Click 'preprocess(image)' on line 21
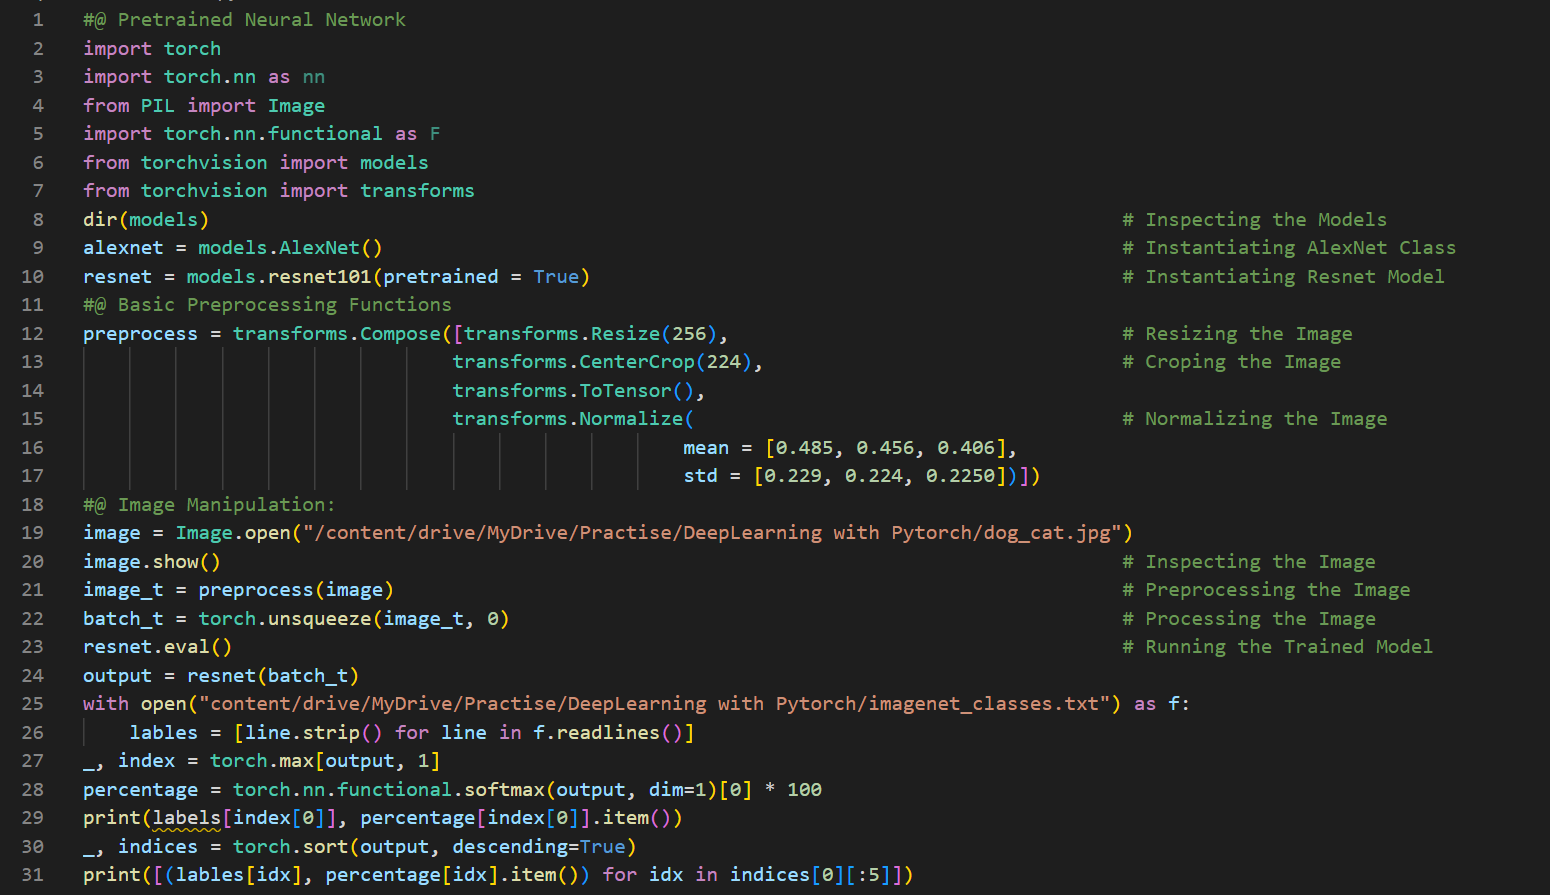This screenshot has height=895, width=1550. (x=296, y=590)
